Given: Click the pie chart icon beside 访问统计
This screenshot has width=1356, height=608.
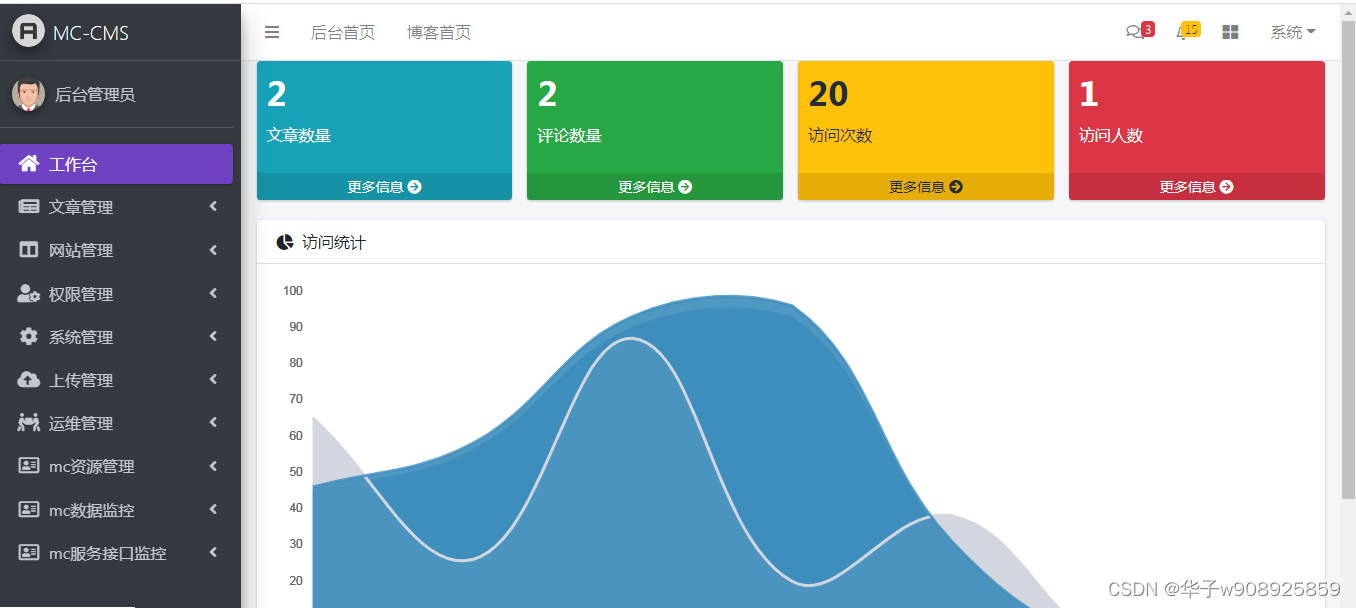Looking at the screenshot, I should click(285, 242).
